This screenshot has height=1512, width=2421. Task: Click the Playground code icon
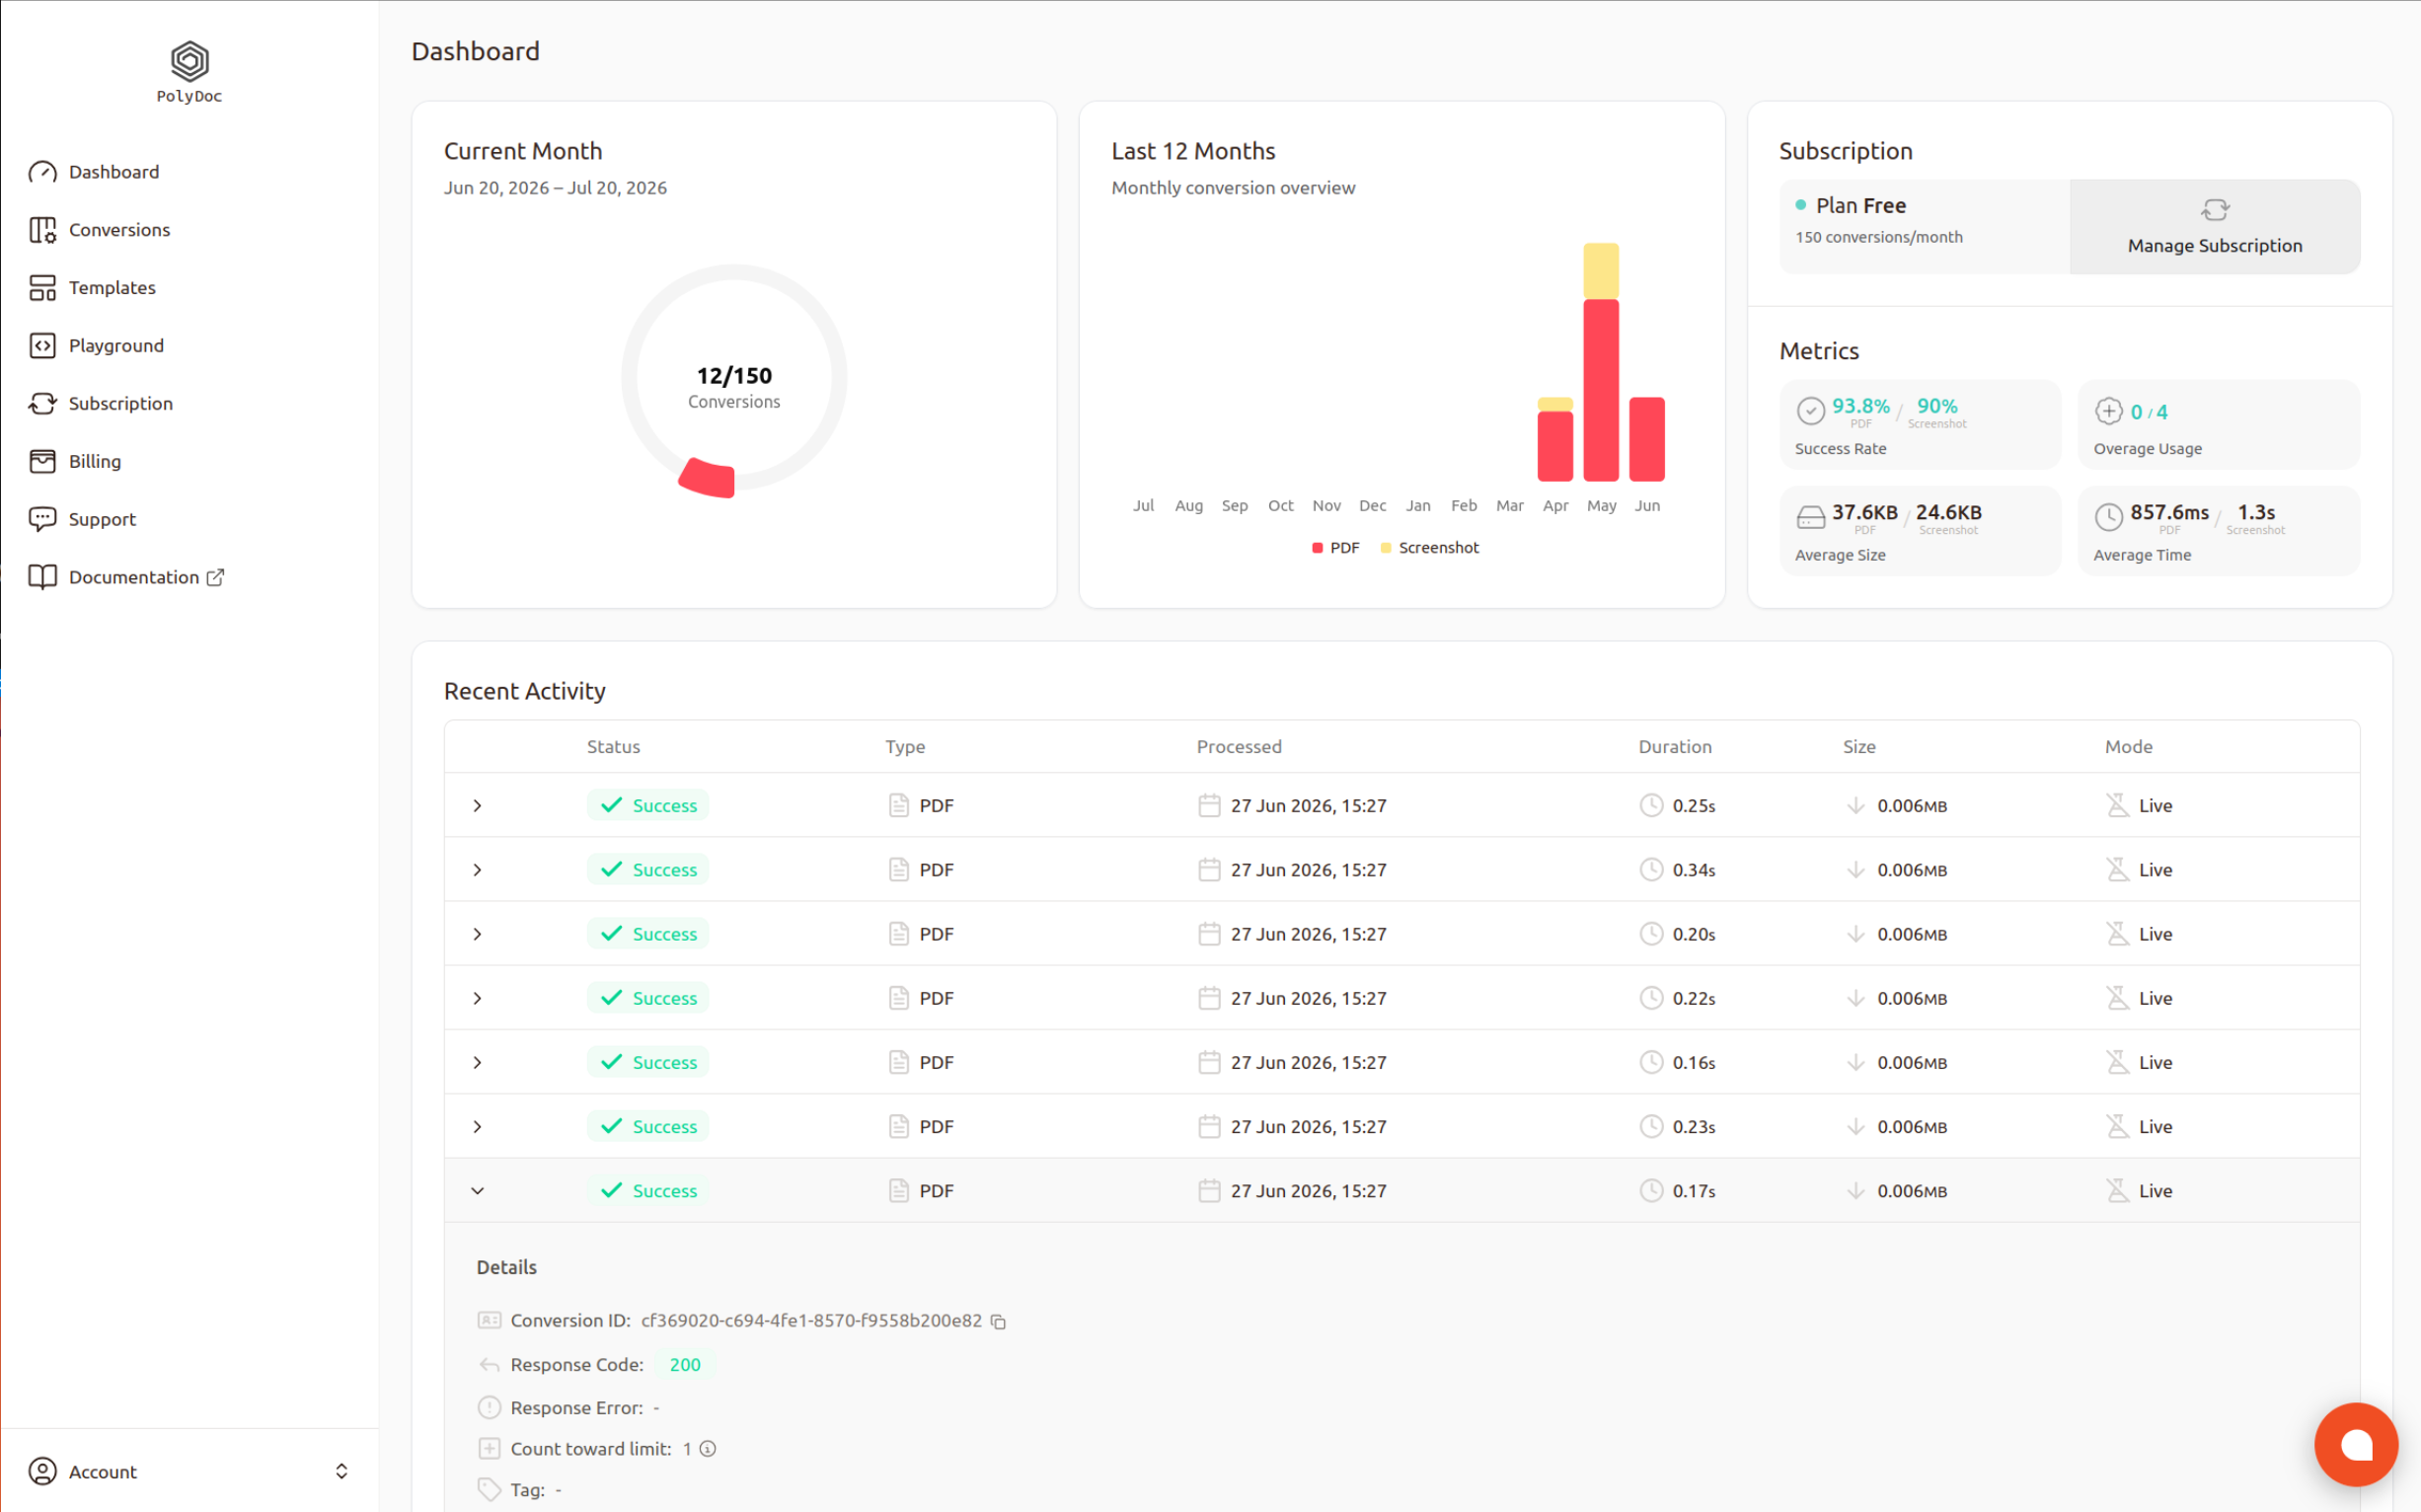tap(42, 346)
